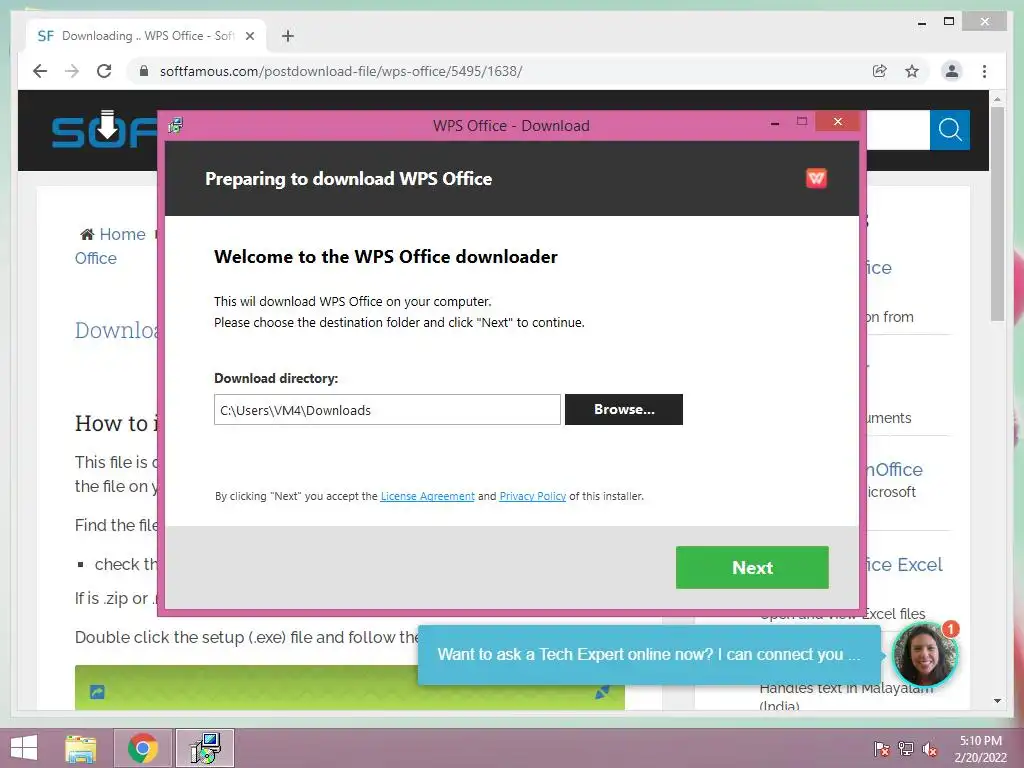The width and height of the screenshot is (1024, 768).
Task: Minimize the Chrome window
Action: [922, 22]
